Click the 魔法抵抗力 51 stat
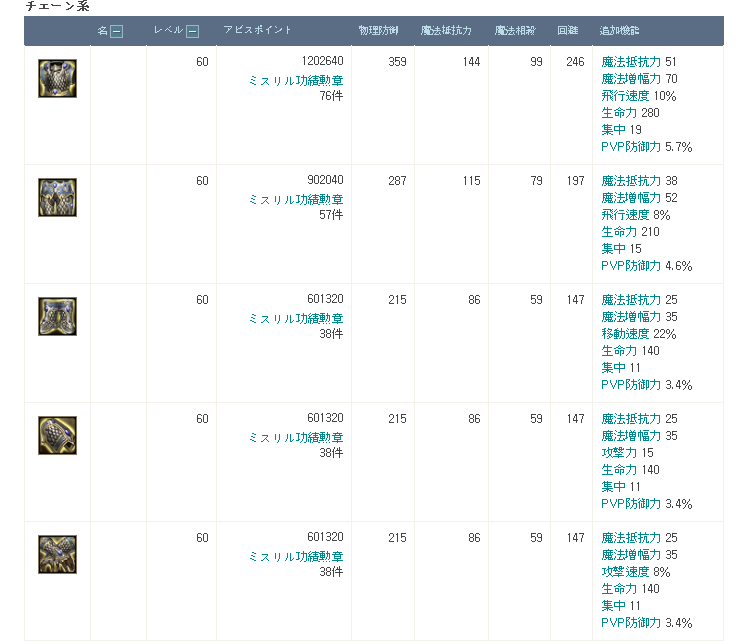Image resolution: width=747 pixels, height=644 pixels. [639, 62]
